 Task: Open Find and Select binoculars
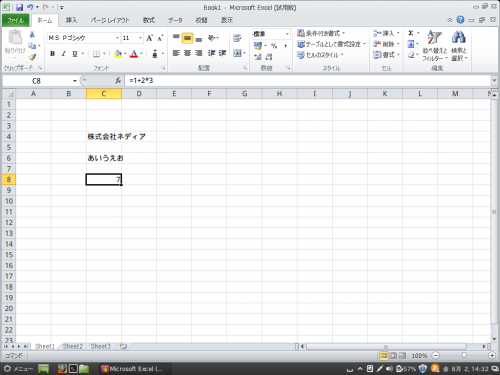coord(459,46)
